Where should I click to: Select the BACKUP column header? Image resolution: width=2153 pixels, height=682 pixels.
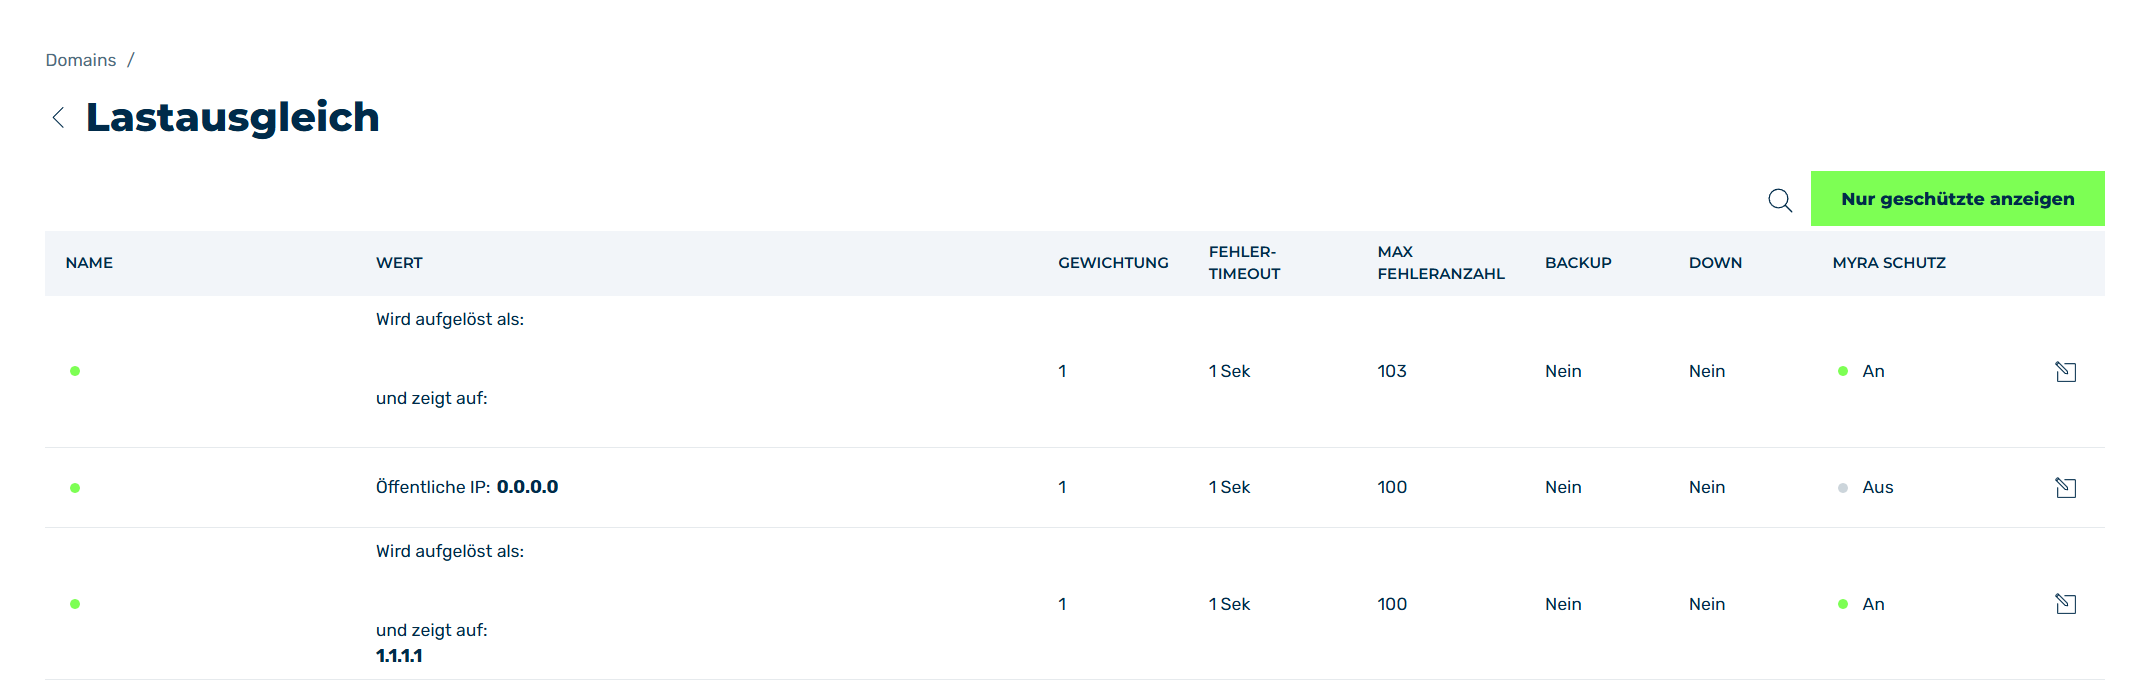click(x=1578, y=263)
